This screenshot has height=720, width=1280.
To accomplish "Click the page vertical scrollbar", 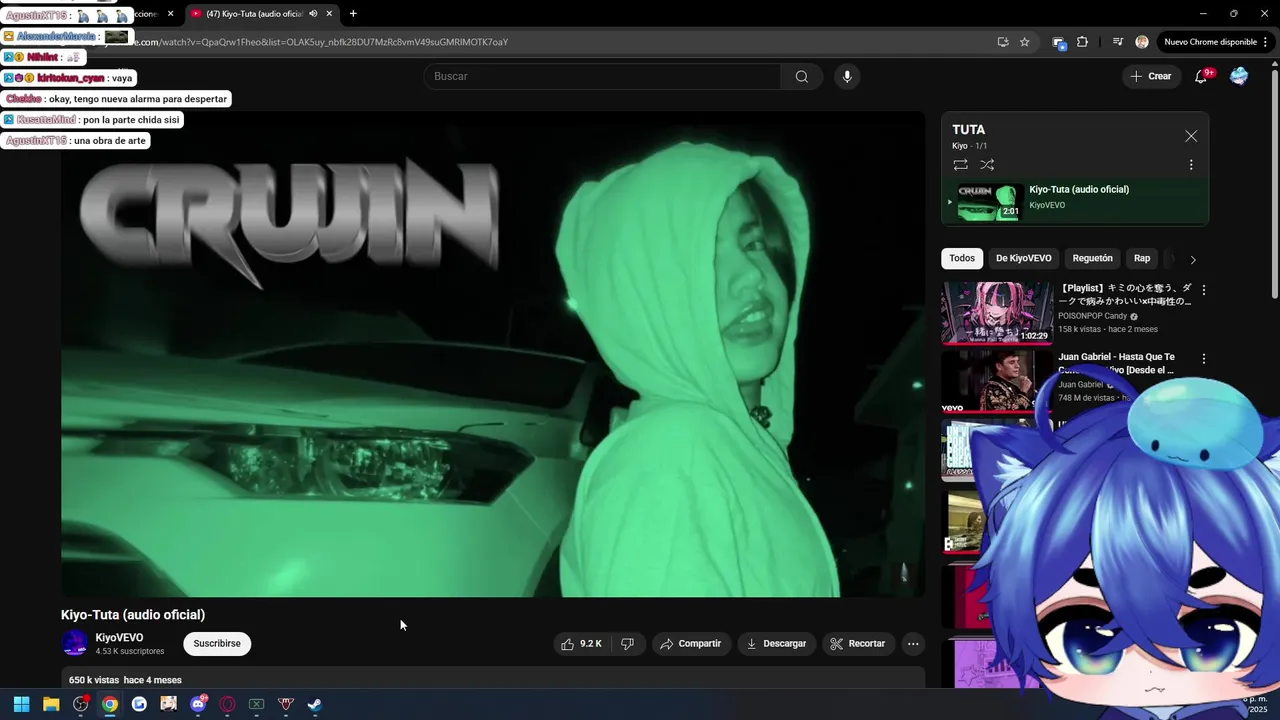I will coord(1274,180).
